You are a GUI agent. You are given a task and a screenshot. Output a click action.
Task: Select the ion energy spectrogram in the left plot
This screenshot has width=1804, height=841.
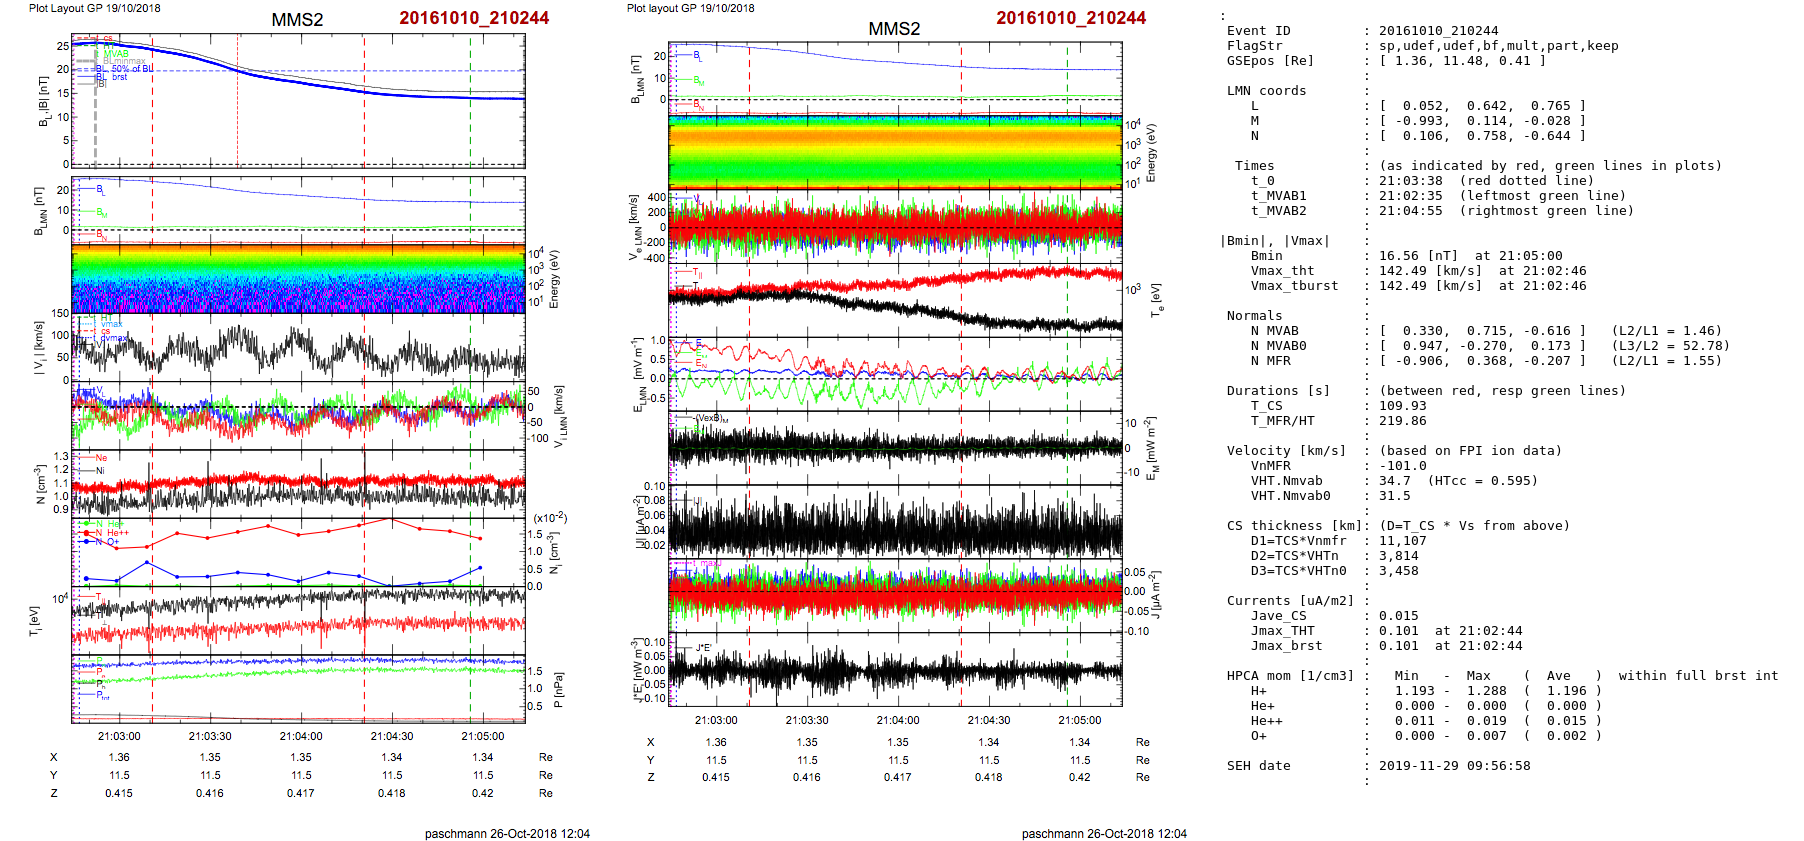(298, 278)
